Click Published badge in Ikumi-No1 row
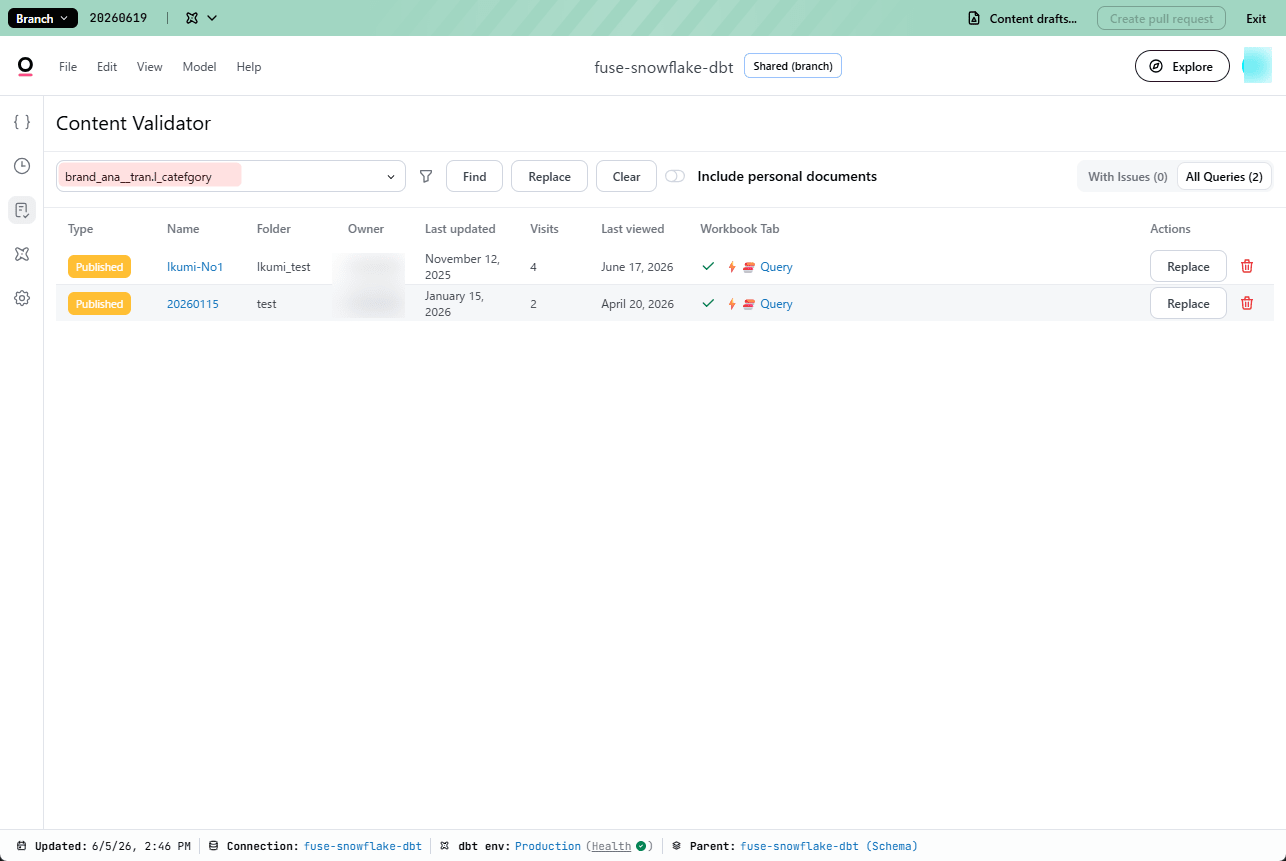 coord(100,267)
